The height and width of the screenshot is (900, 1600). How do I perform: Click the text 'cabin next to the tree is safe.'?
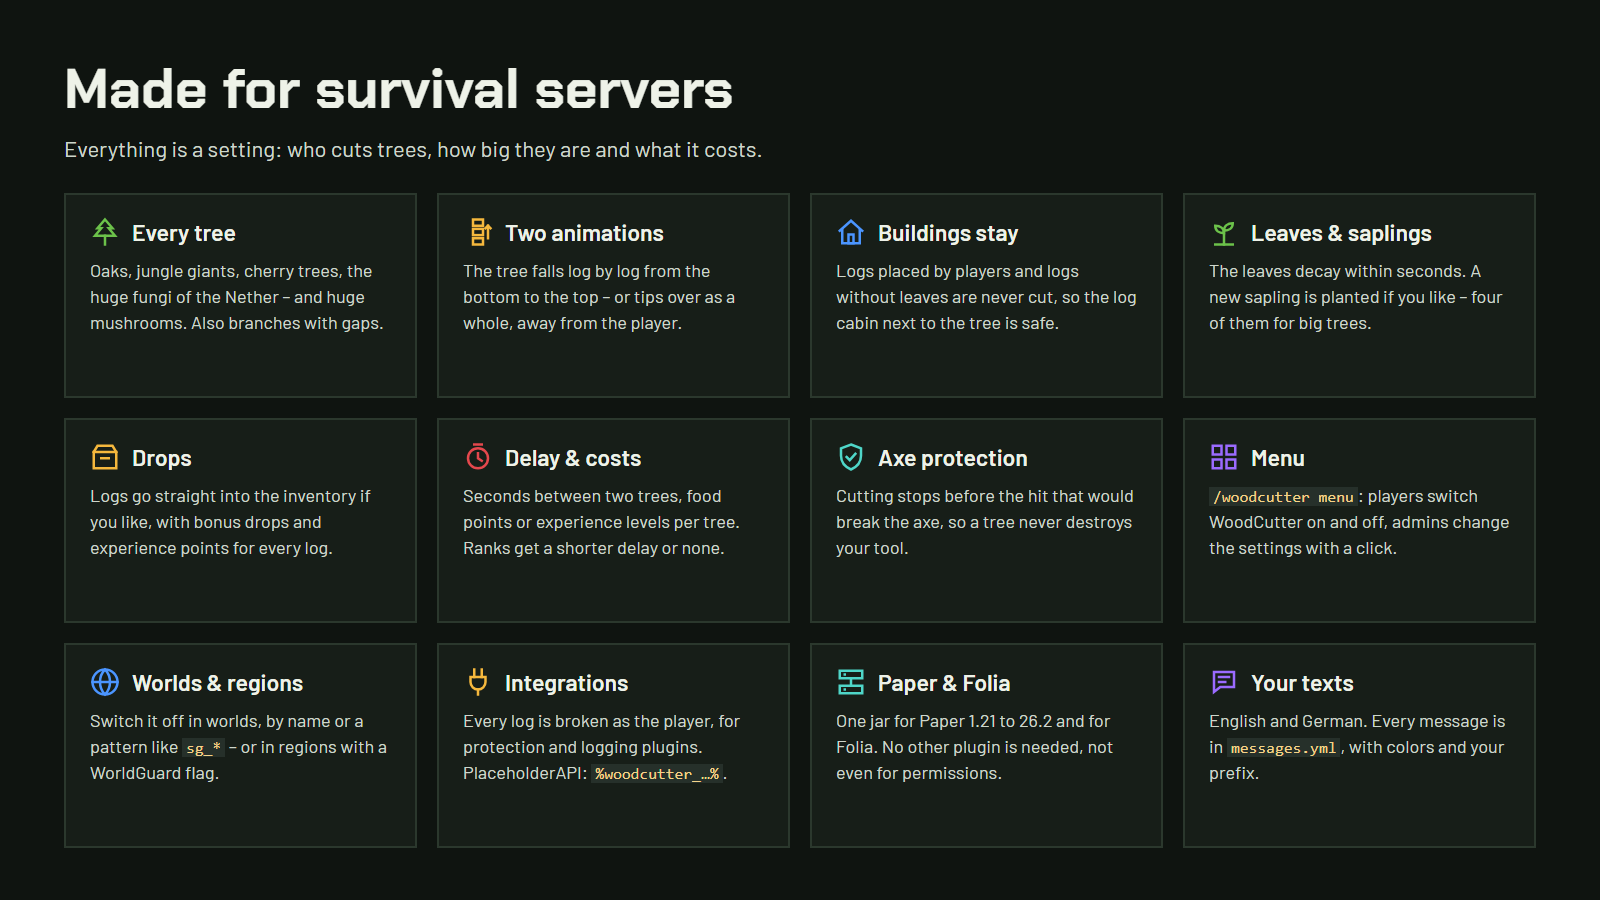click(x=947, y=323)
